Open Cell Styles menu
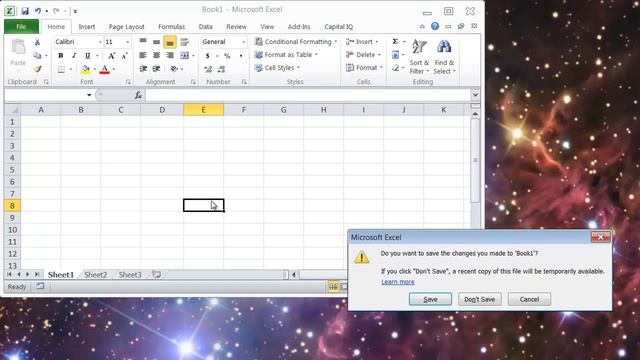The width and height of the screenshot is (640, 360). tap(277, 68)
